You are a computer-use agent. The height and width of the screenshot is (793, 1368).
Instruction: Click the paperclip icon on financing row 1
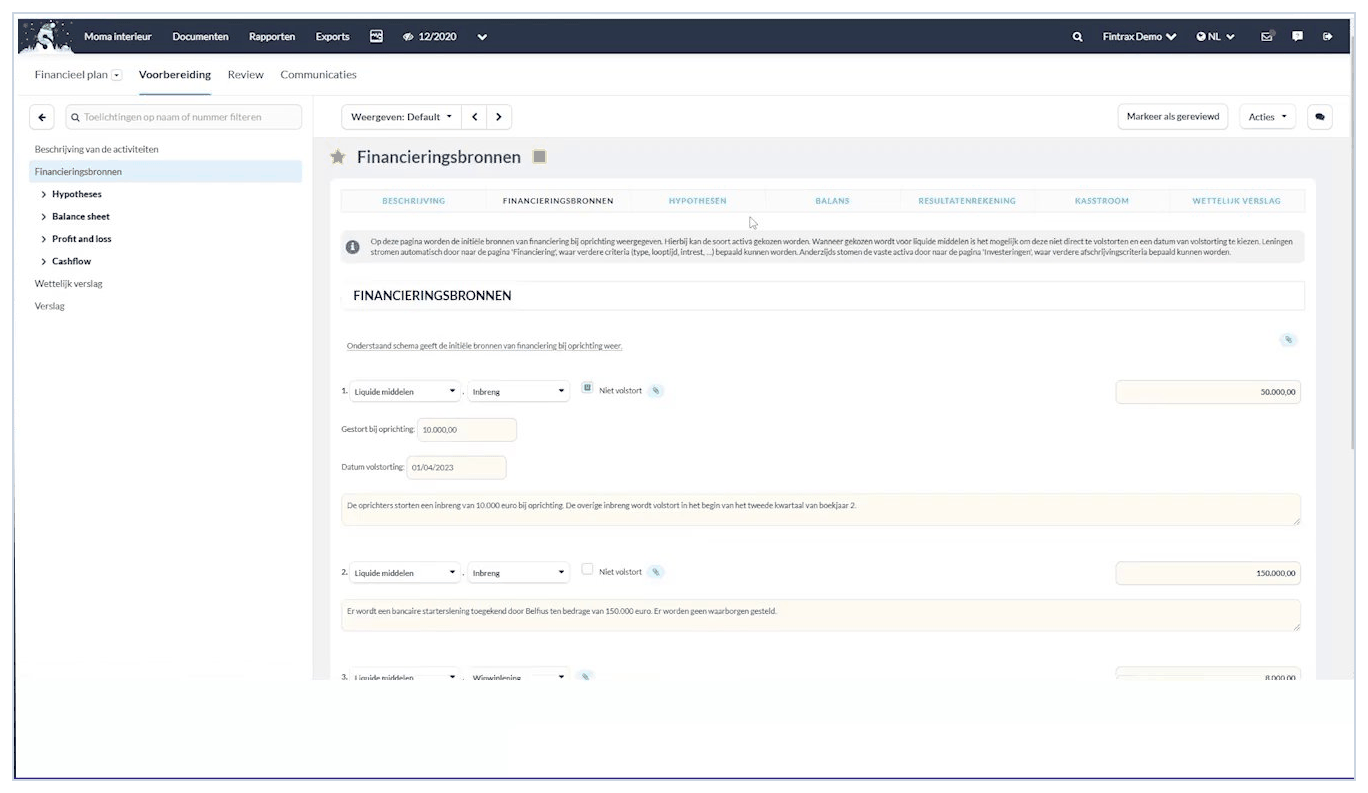tap(655, 391)
